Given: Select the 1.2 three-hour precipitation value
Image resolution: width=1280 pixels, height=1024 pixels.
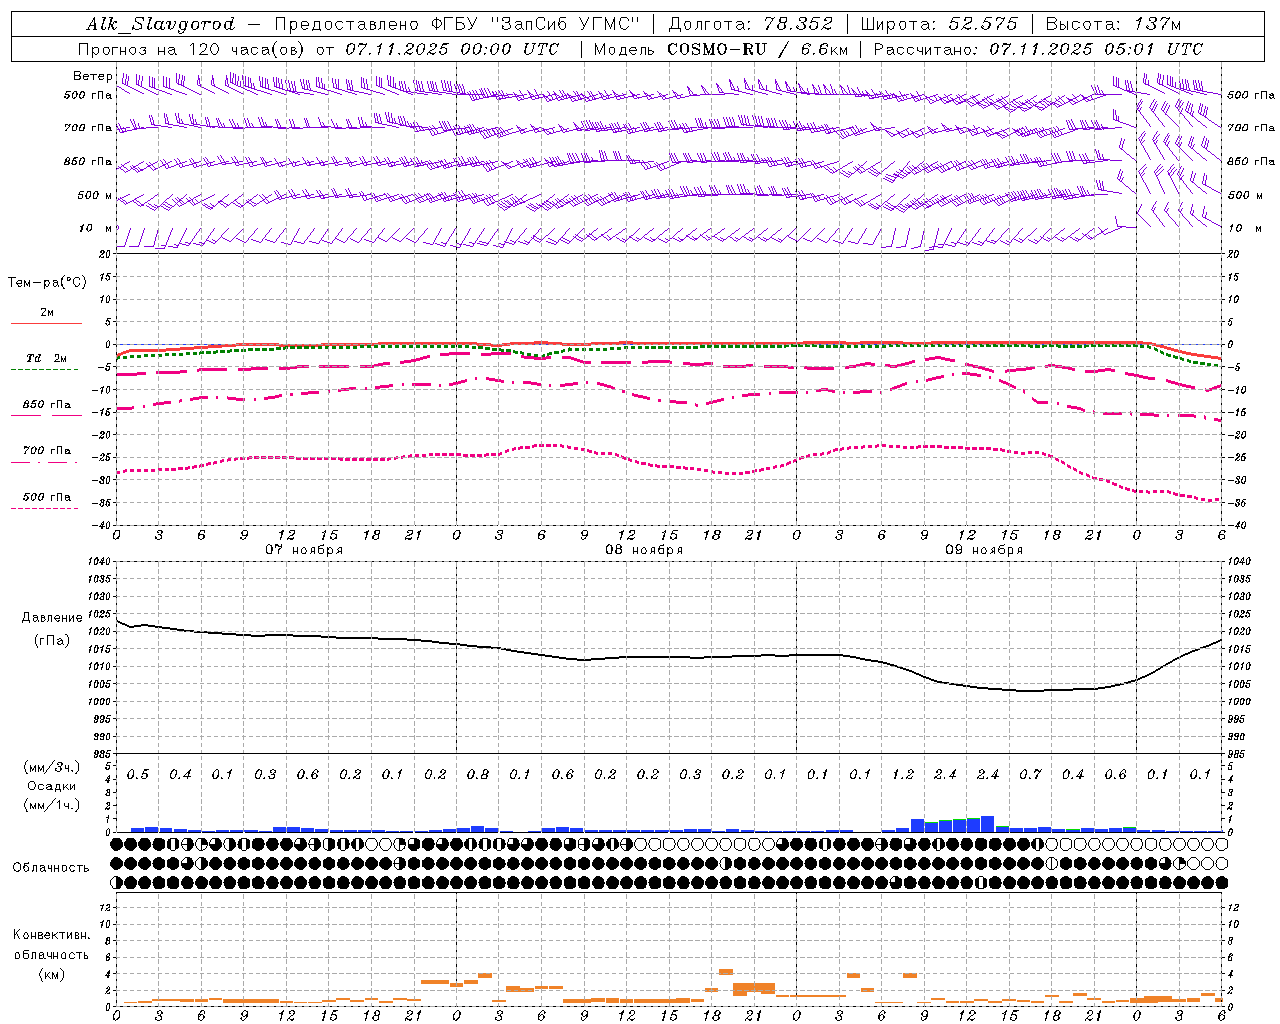Looking at the screenshot, I should click(903, 775).
